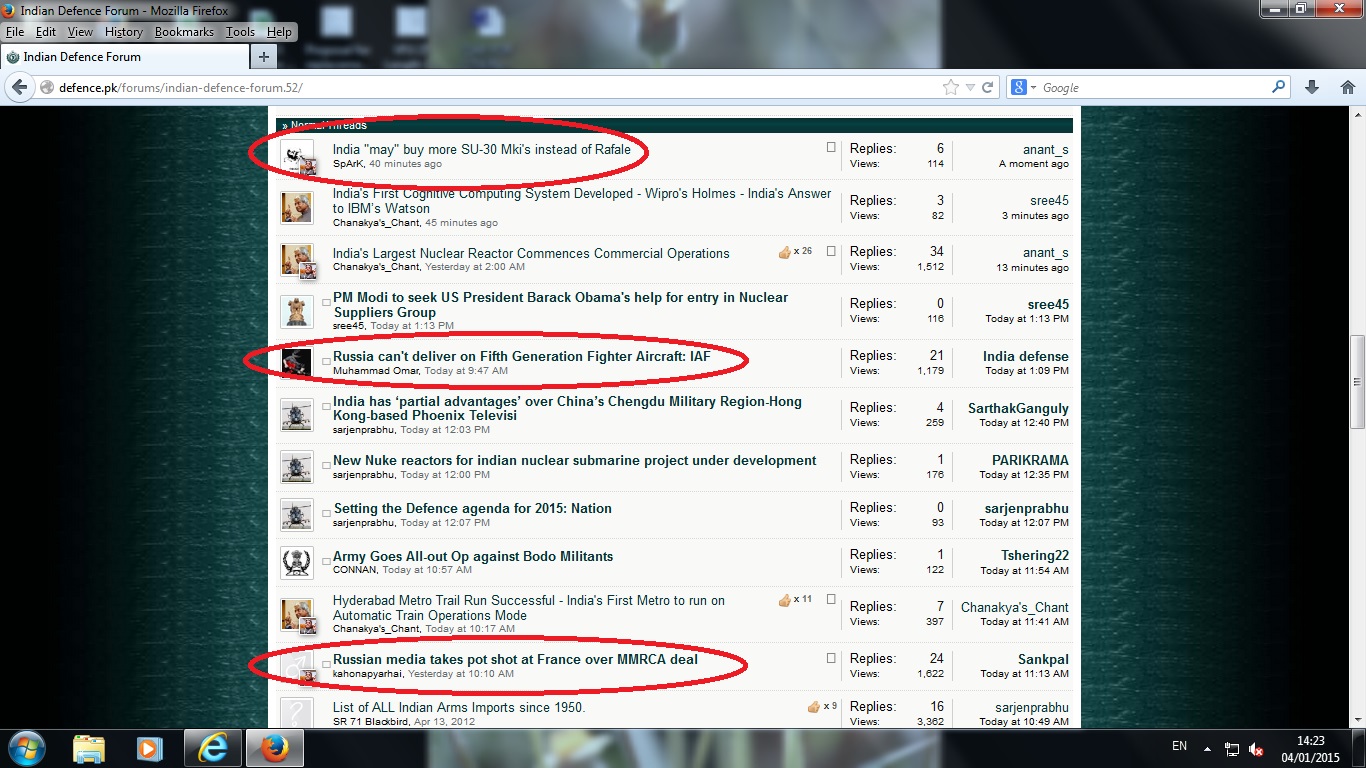The image size is (1366, 768).
Task: Launch Windows Media Player from taskbar
Action: point(149,748)
